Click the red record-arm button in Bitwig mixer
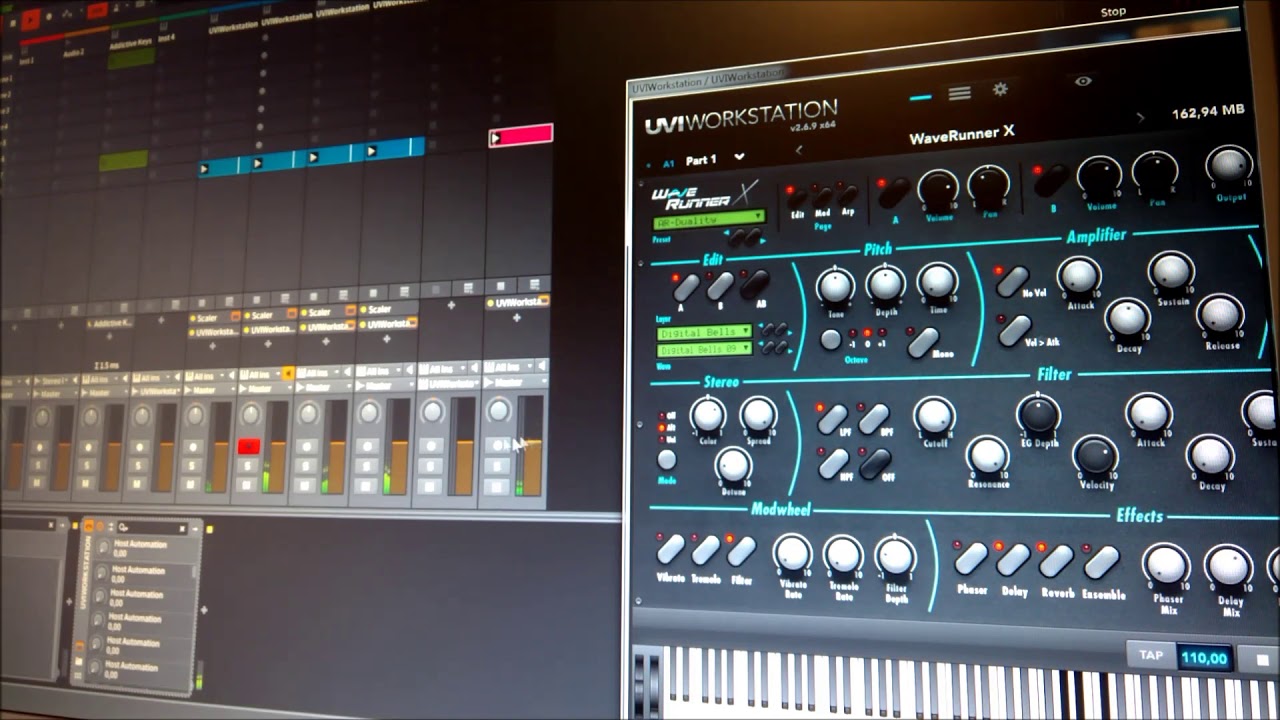The height and width of the screenshot is (720, 1280). [249, 446]
